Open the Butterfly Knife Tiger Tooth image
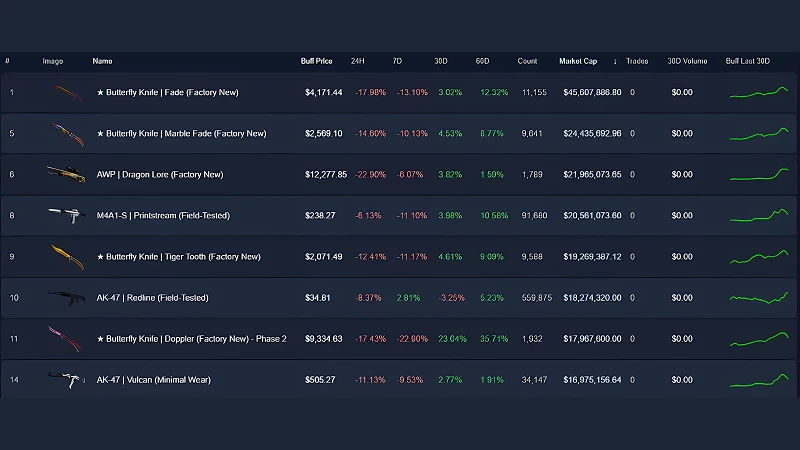The width and height of the screenshot is (800, 450). [68, 257]
